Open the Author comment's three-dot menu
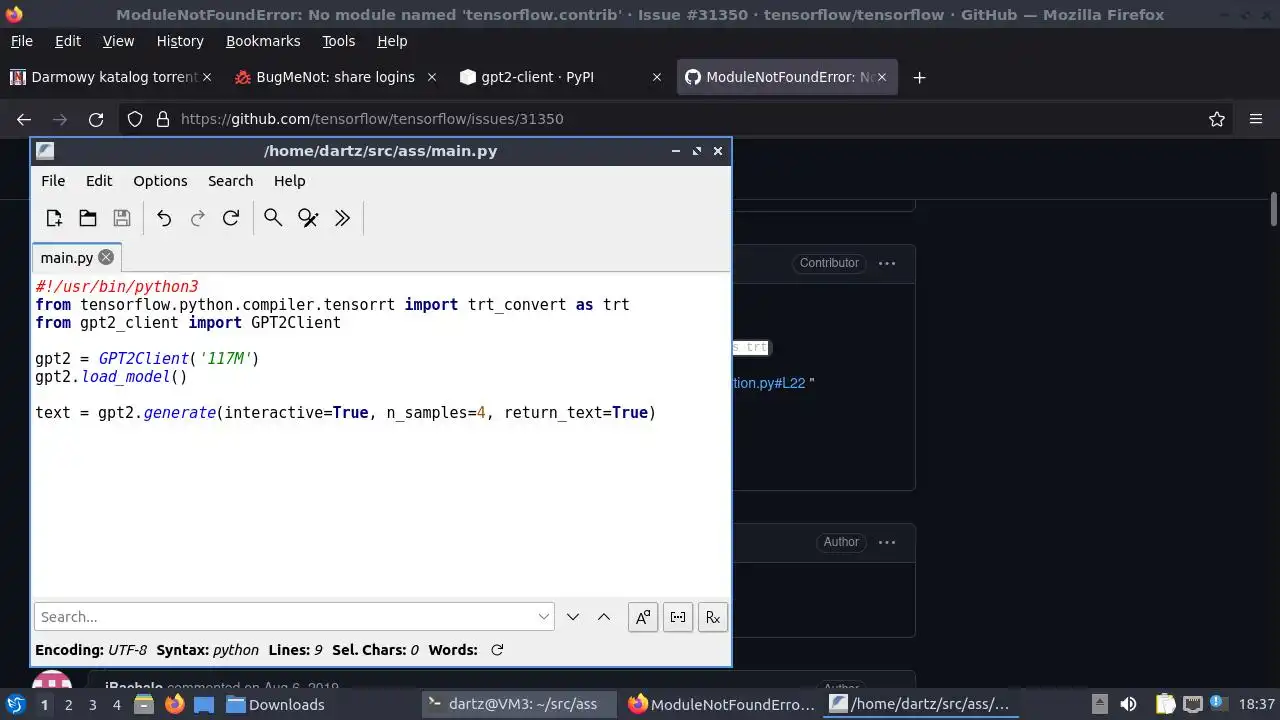The height and width of the screenshot is (720, 1280). click(x=887, y=542)
